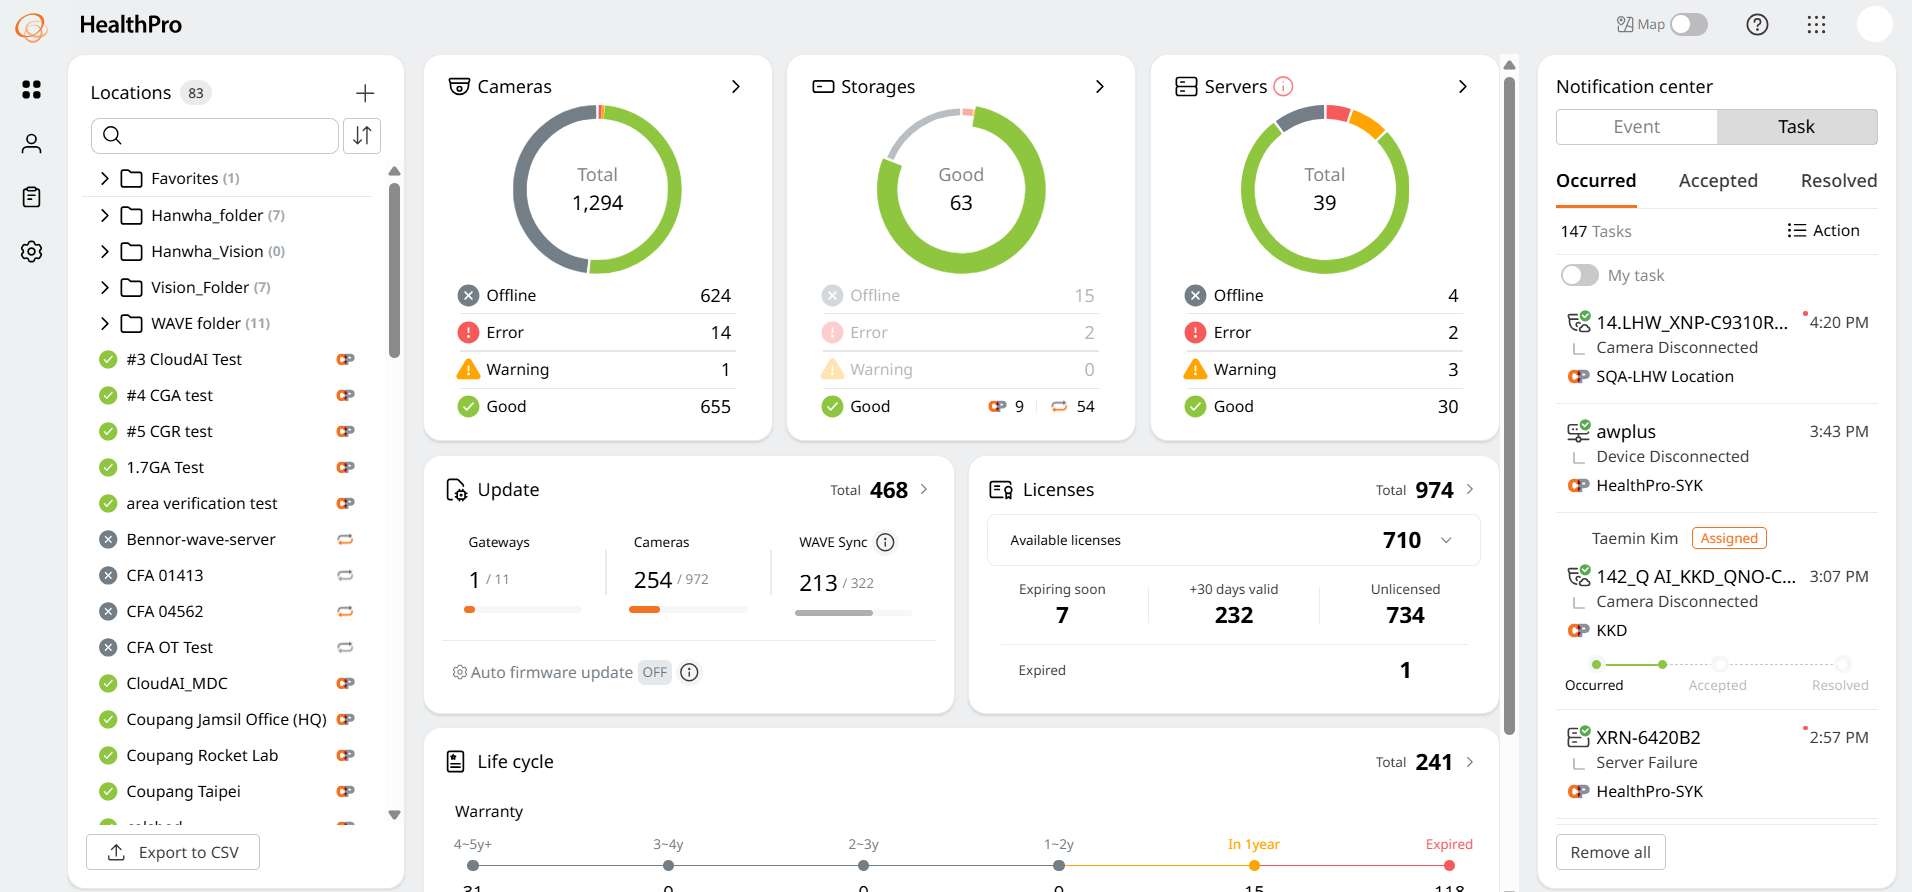The height and width of the screenshot is (892, 1912).
Task: Open the apps grid icon
Action: 1817,25
